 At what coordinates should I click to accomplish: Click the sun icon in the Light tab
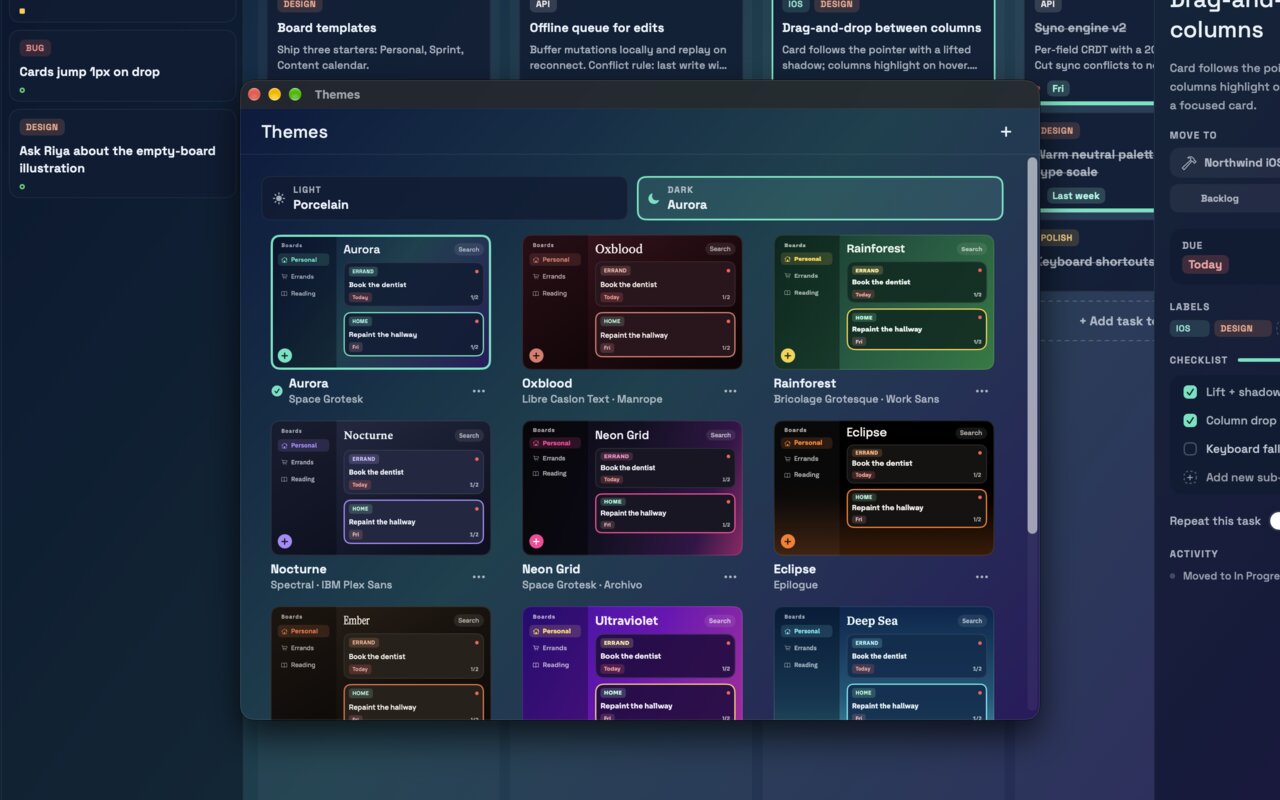coord(279,198)
